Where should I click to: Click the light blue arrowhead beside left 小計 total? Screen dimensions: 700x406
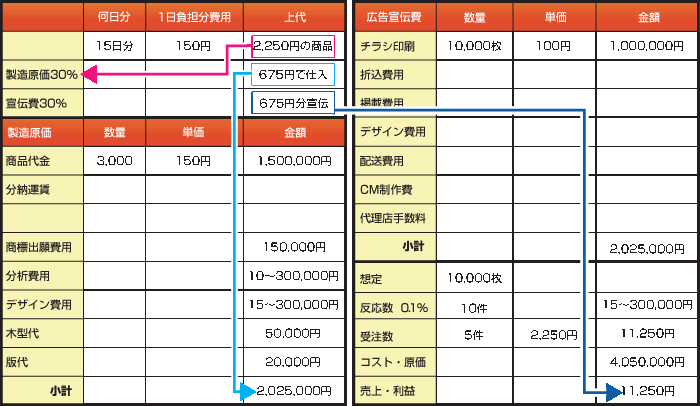tap(248, 392)
